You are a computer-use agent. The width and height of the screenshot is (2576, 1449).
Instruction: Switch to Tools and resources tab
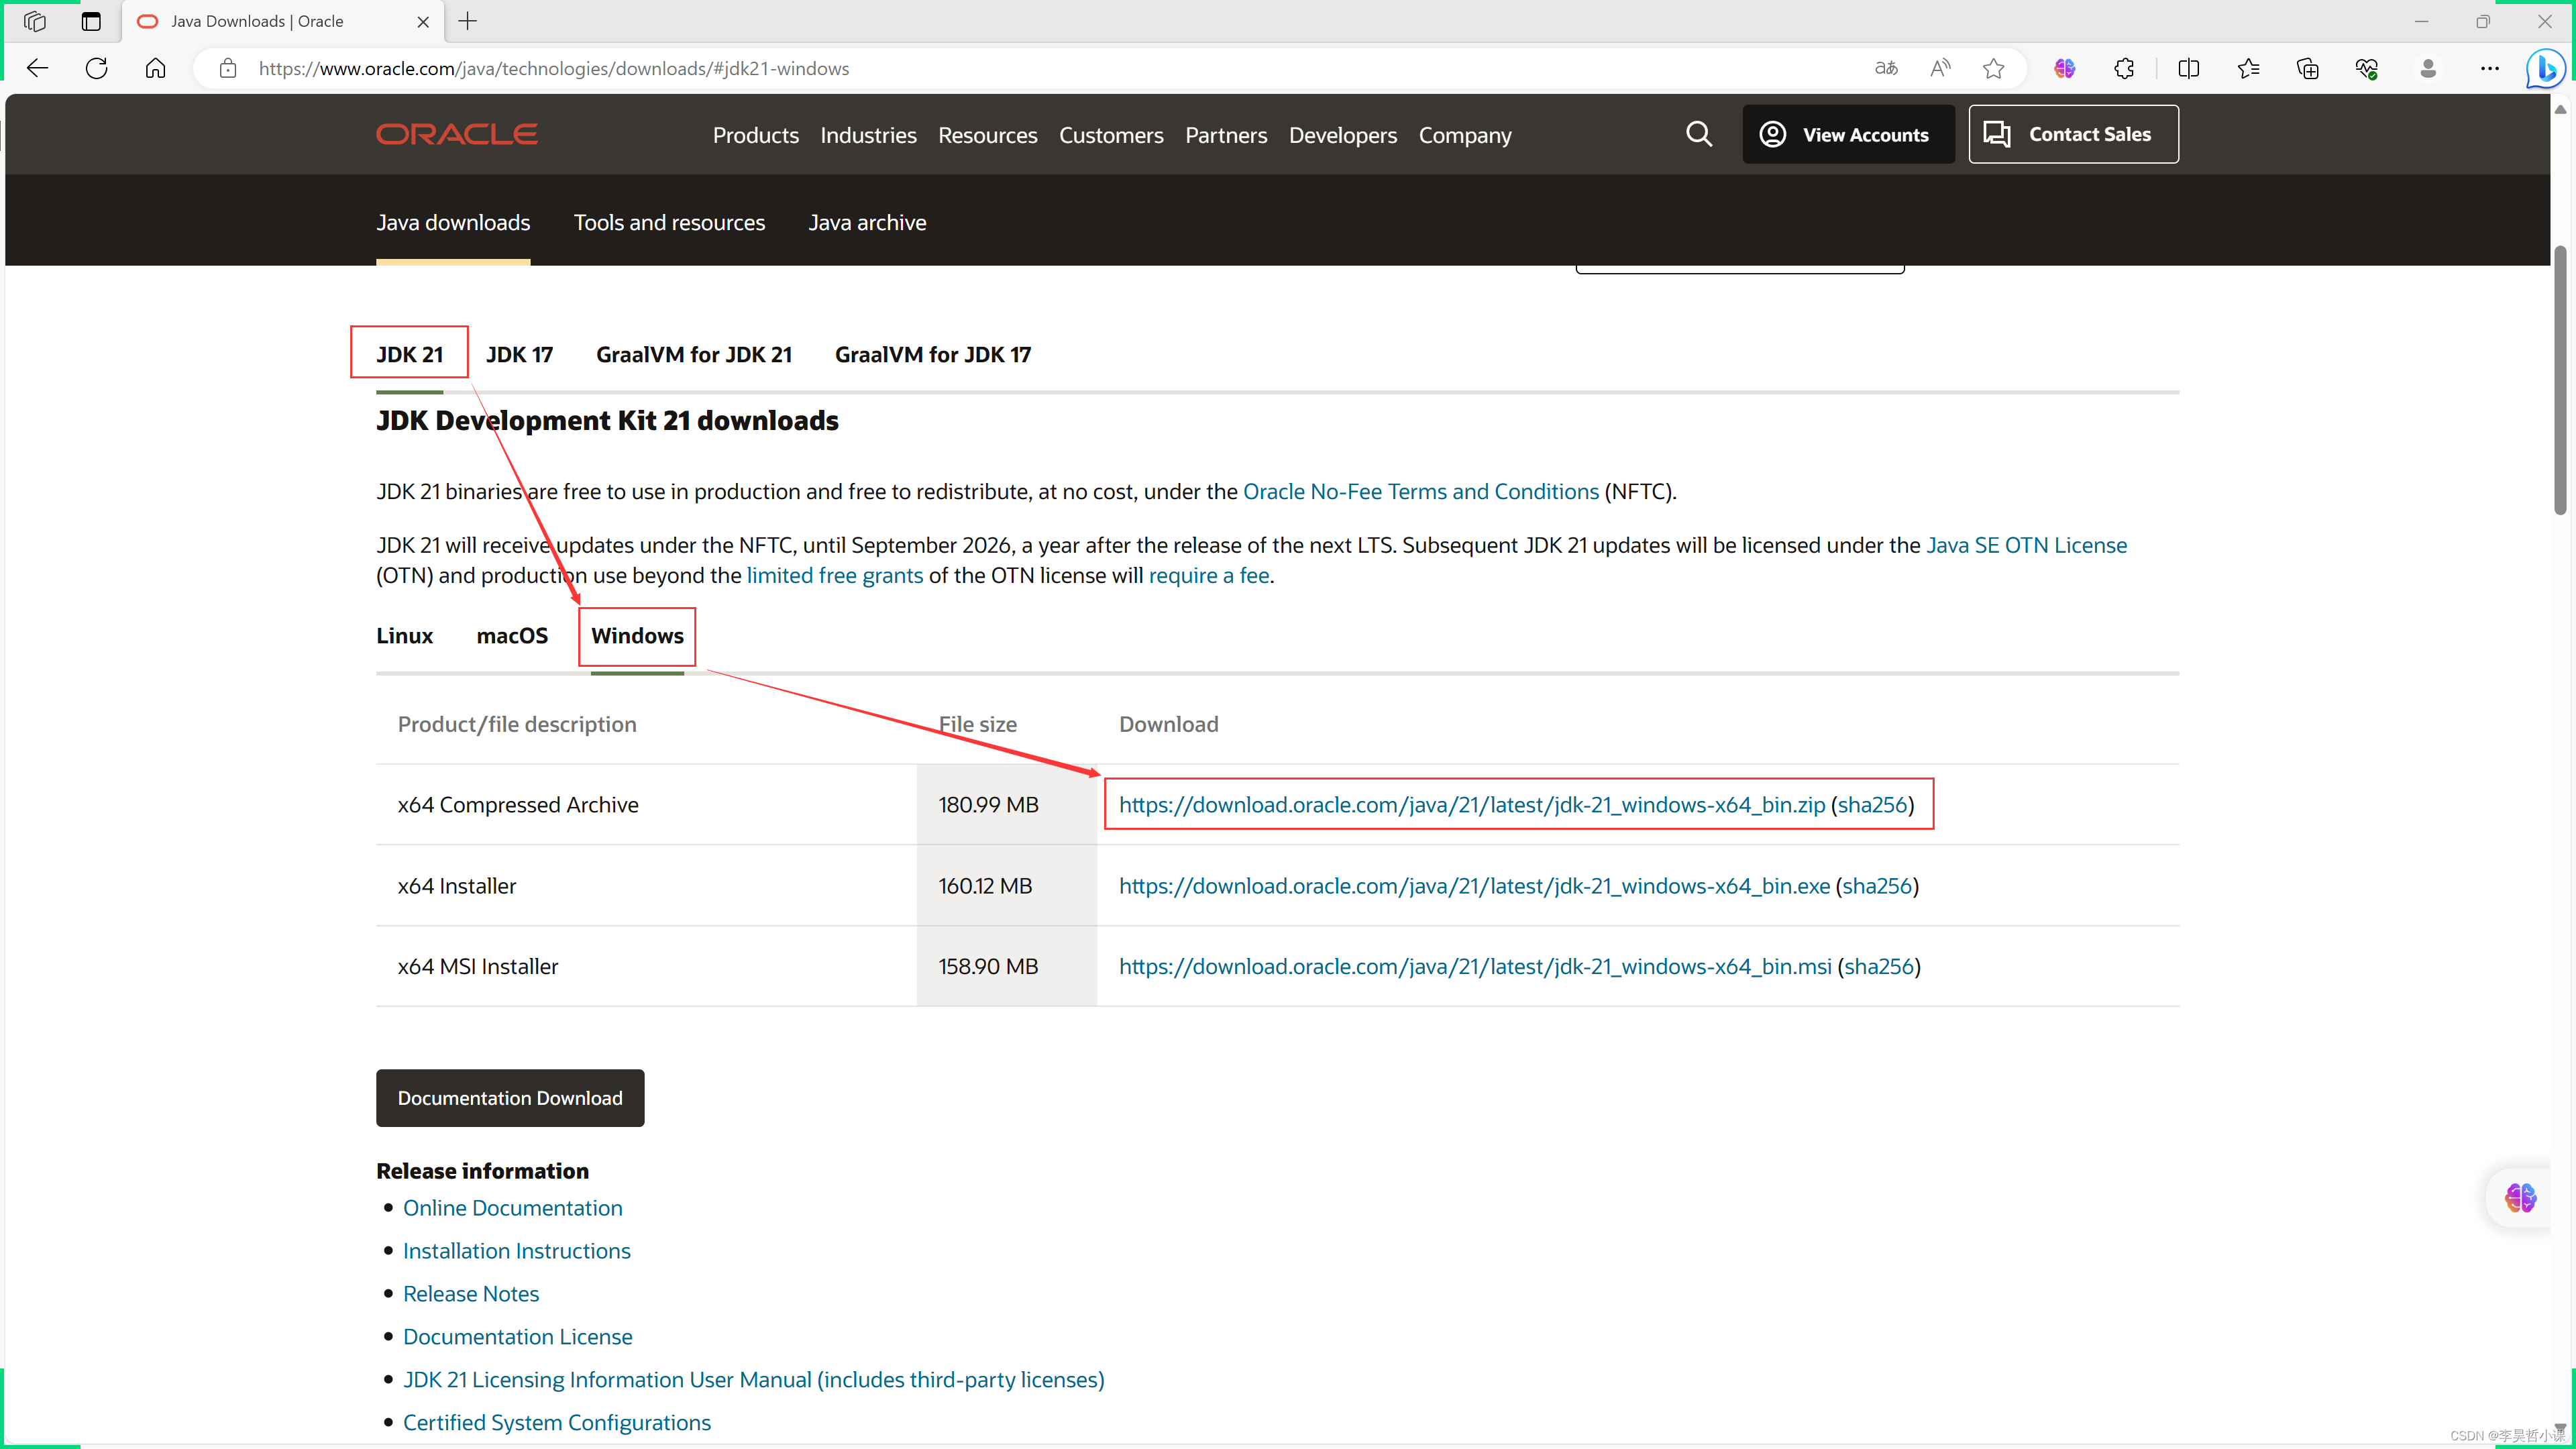pos(669,222)
